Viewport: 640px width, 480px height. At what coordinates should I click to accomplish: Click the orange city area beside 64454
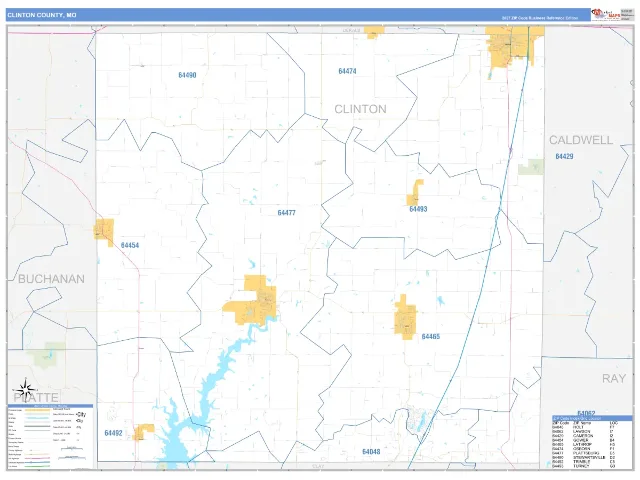tap(104, 232)
